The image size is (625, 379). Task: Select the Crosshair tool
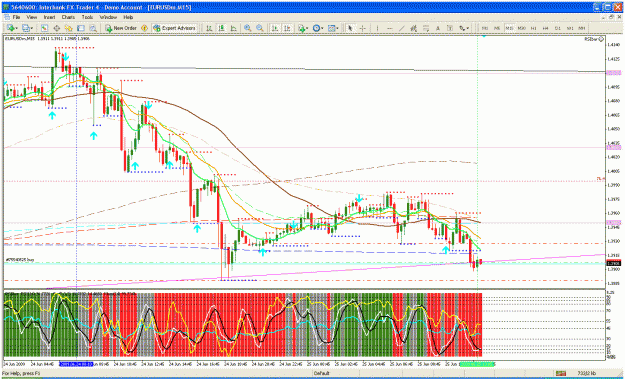coord(362,28)
